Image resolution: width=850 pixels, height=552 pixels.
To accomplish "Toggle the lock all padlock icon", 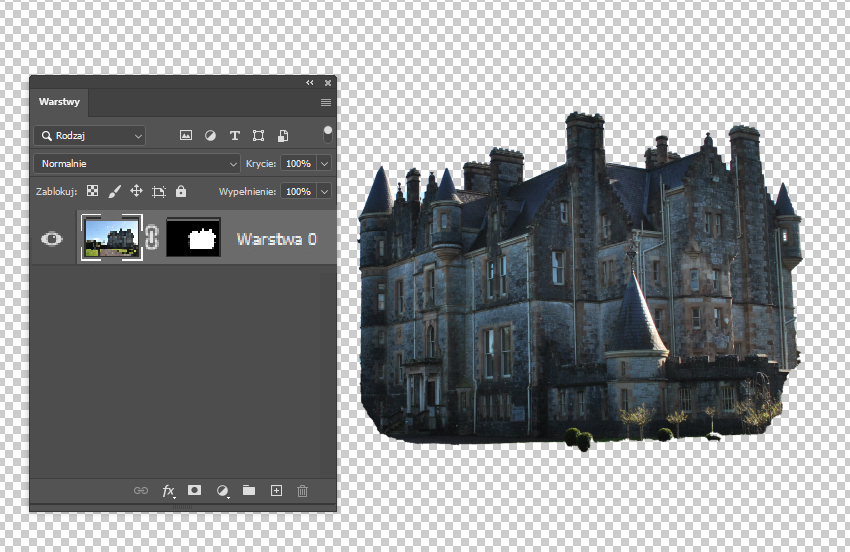I will pyautogui.click(x=181, y=191).
